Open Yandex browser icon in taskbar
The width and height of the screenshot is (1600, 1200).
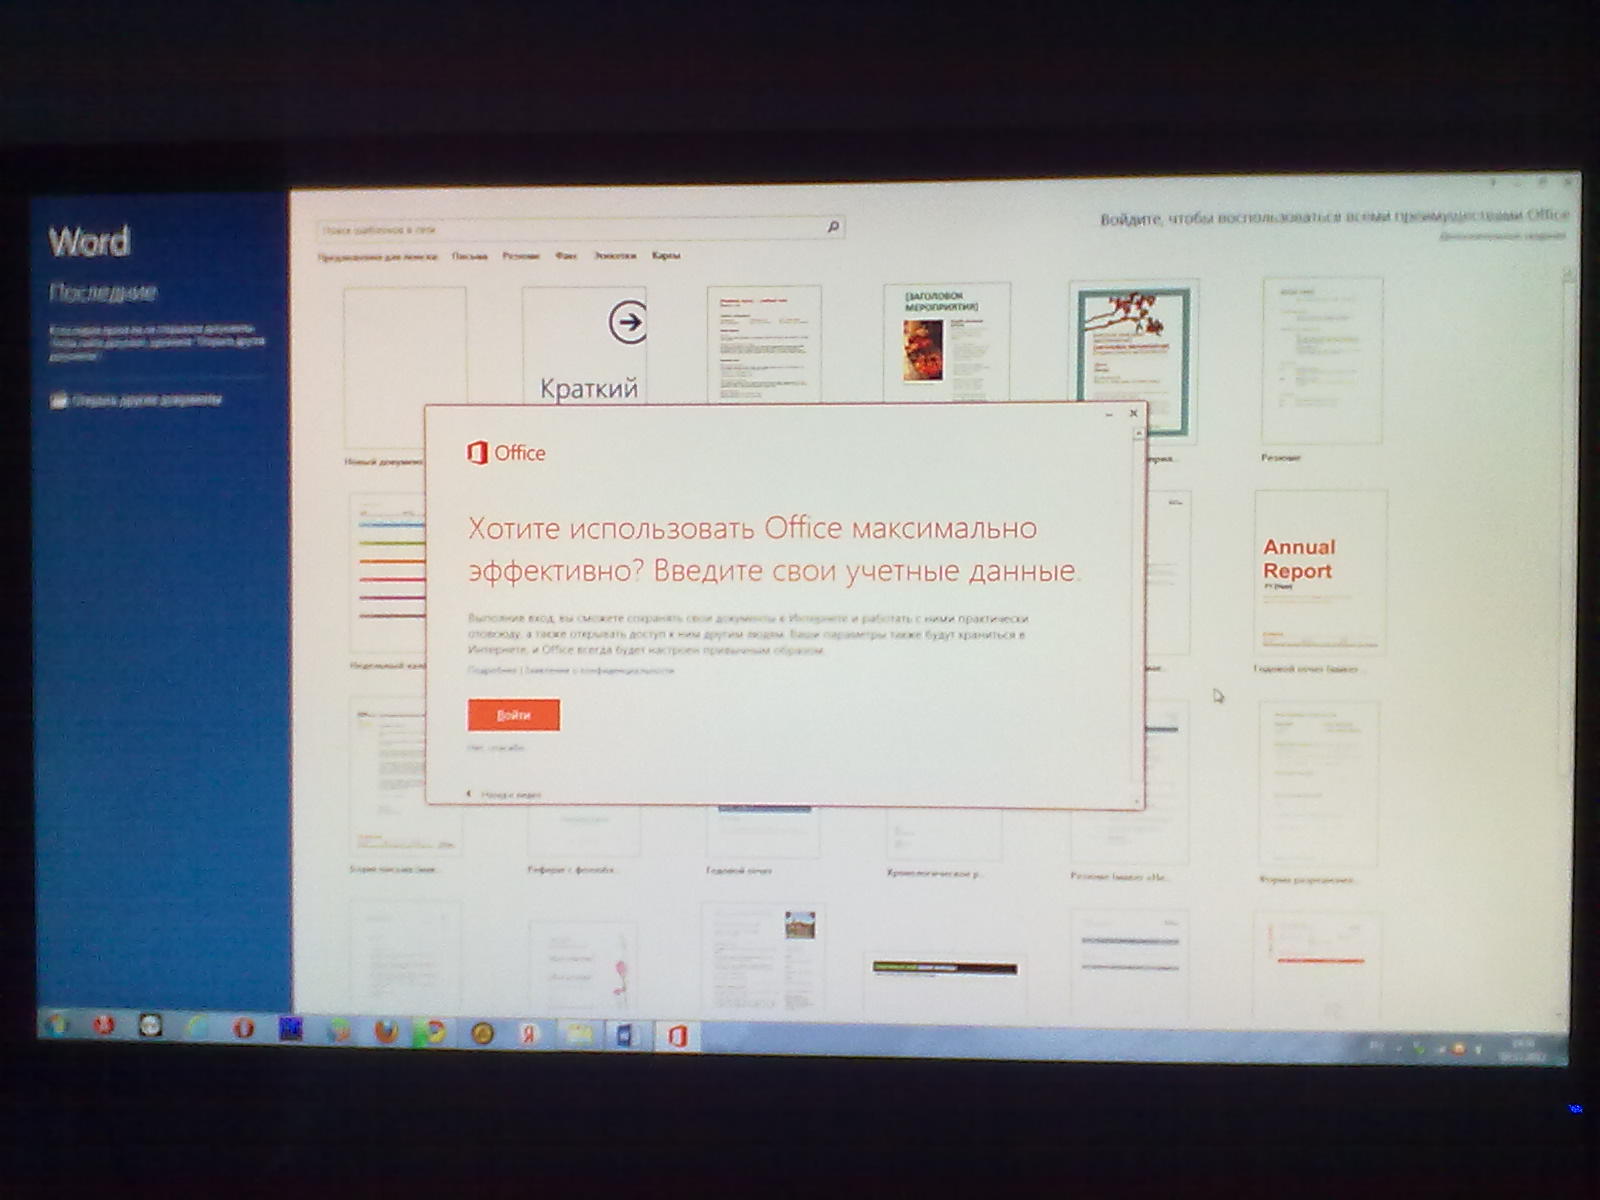coord(529,1034)
